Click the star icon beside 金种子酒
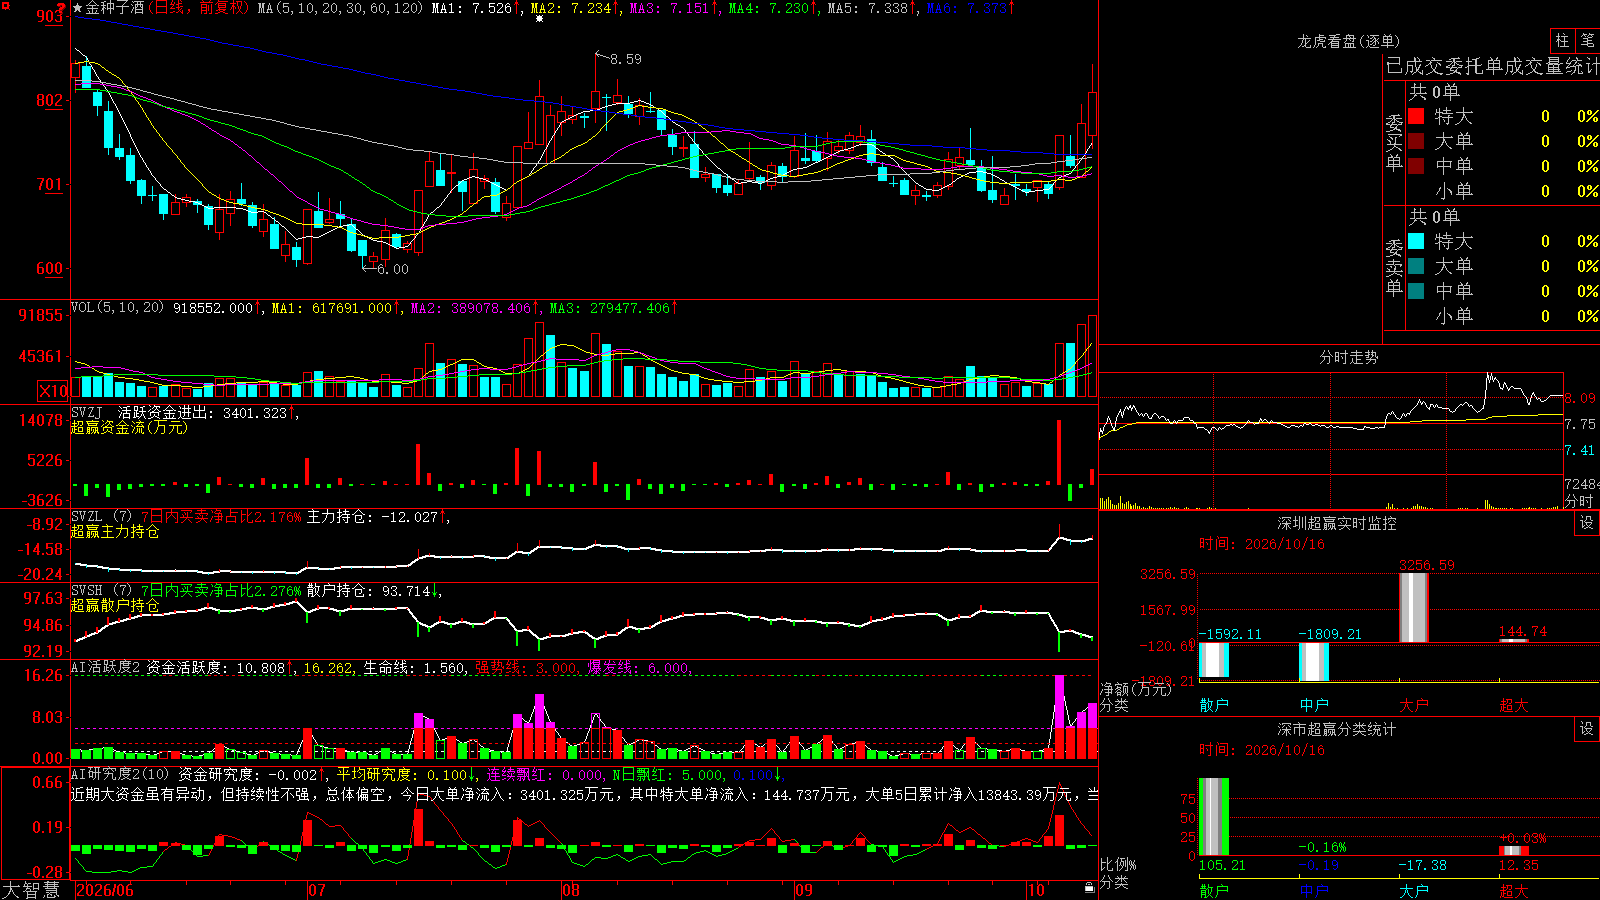The width and height of the screenshot is (1600, 900). (78, 8)
